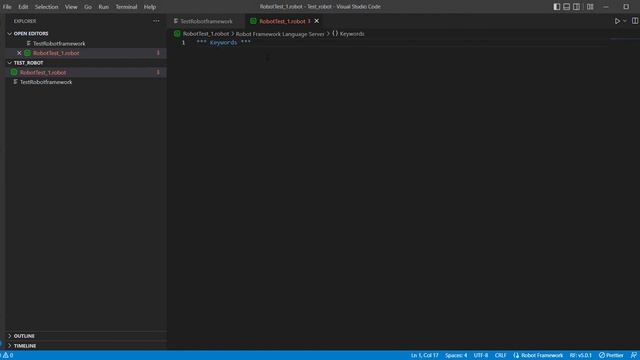
Task: Open Explorer more actions ellipsis
Action: coord(156,21)
